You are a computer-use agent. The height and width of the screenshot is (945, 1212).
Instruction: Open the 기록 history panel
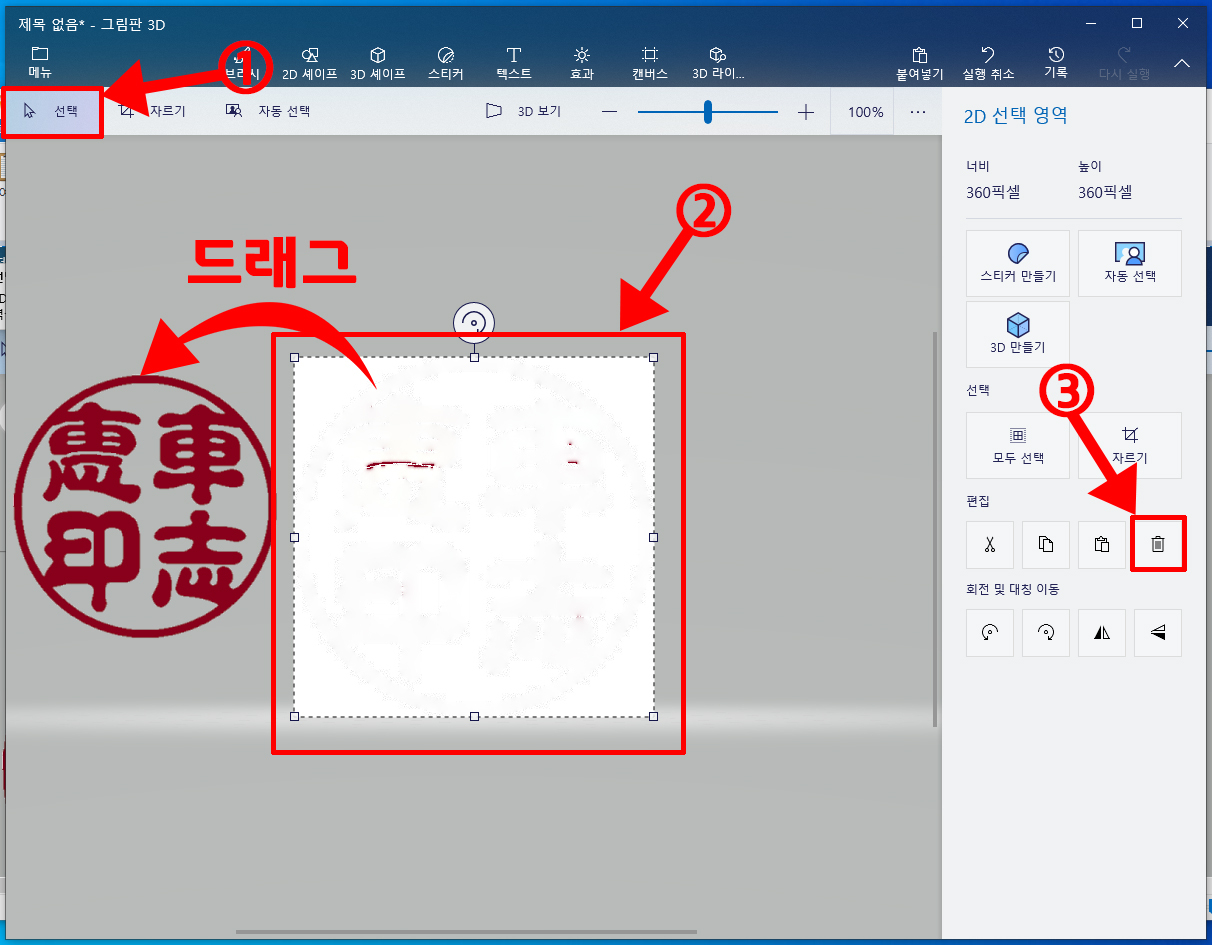click(x=1056, y=62)
